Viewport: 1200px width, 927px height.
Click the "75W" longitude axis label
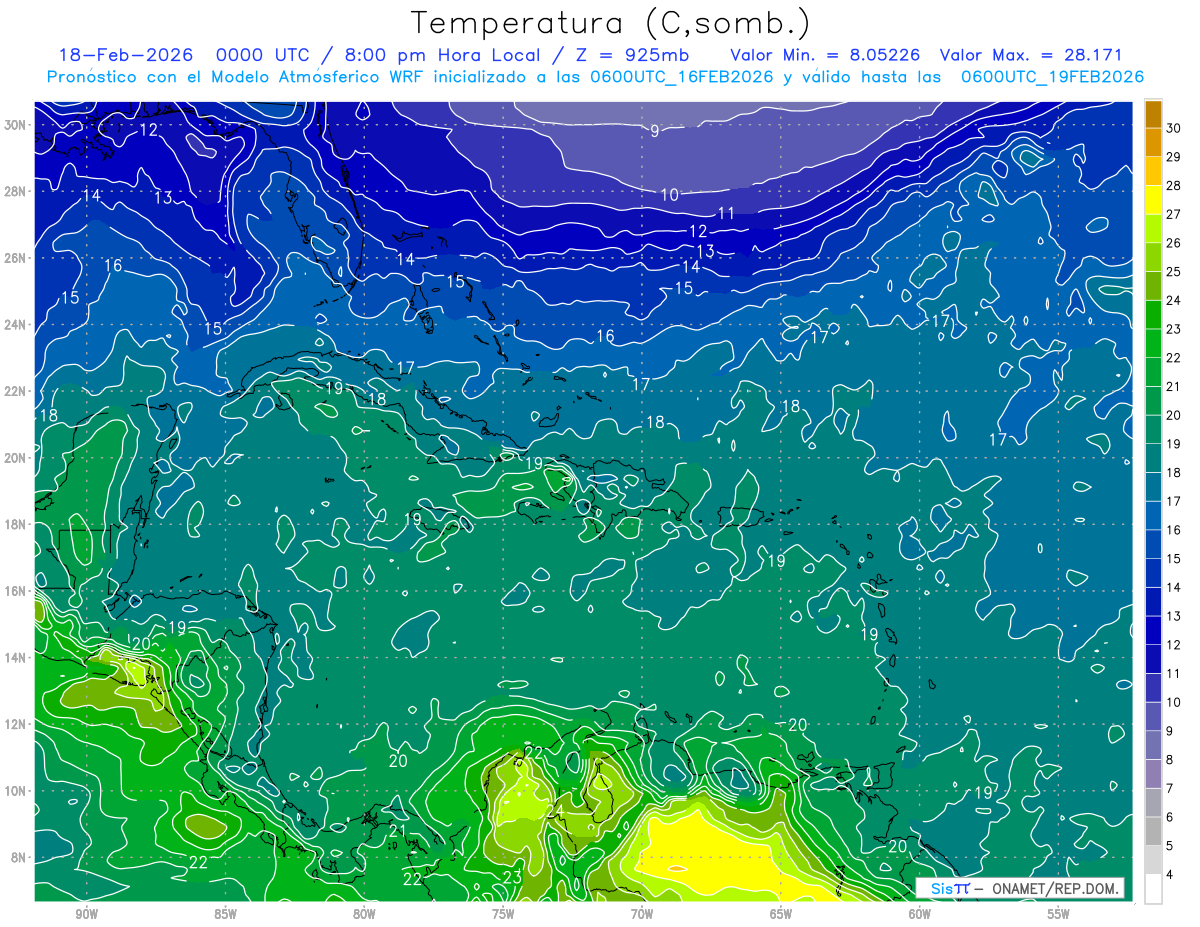(503, 914)
